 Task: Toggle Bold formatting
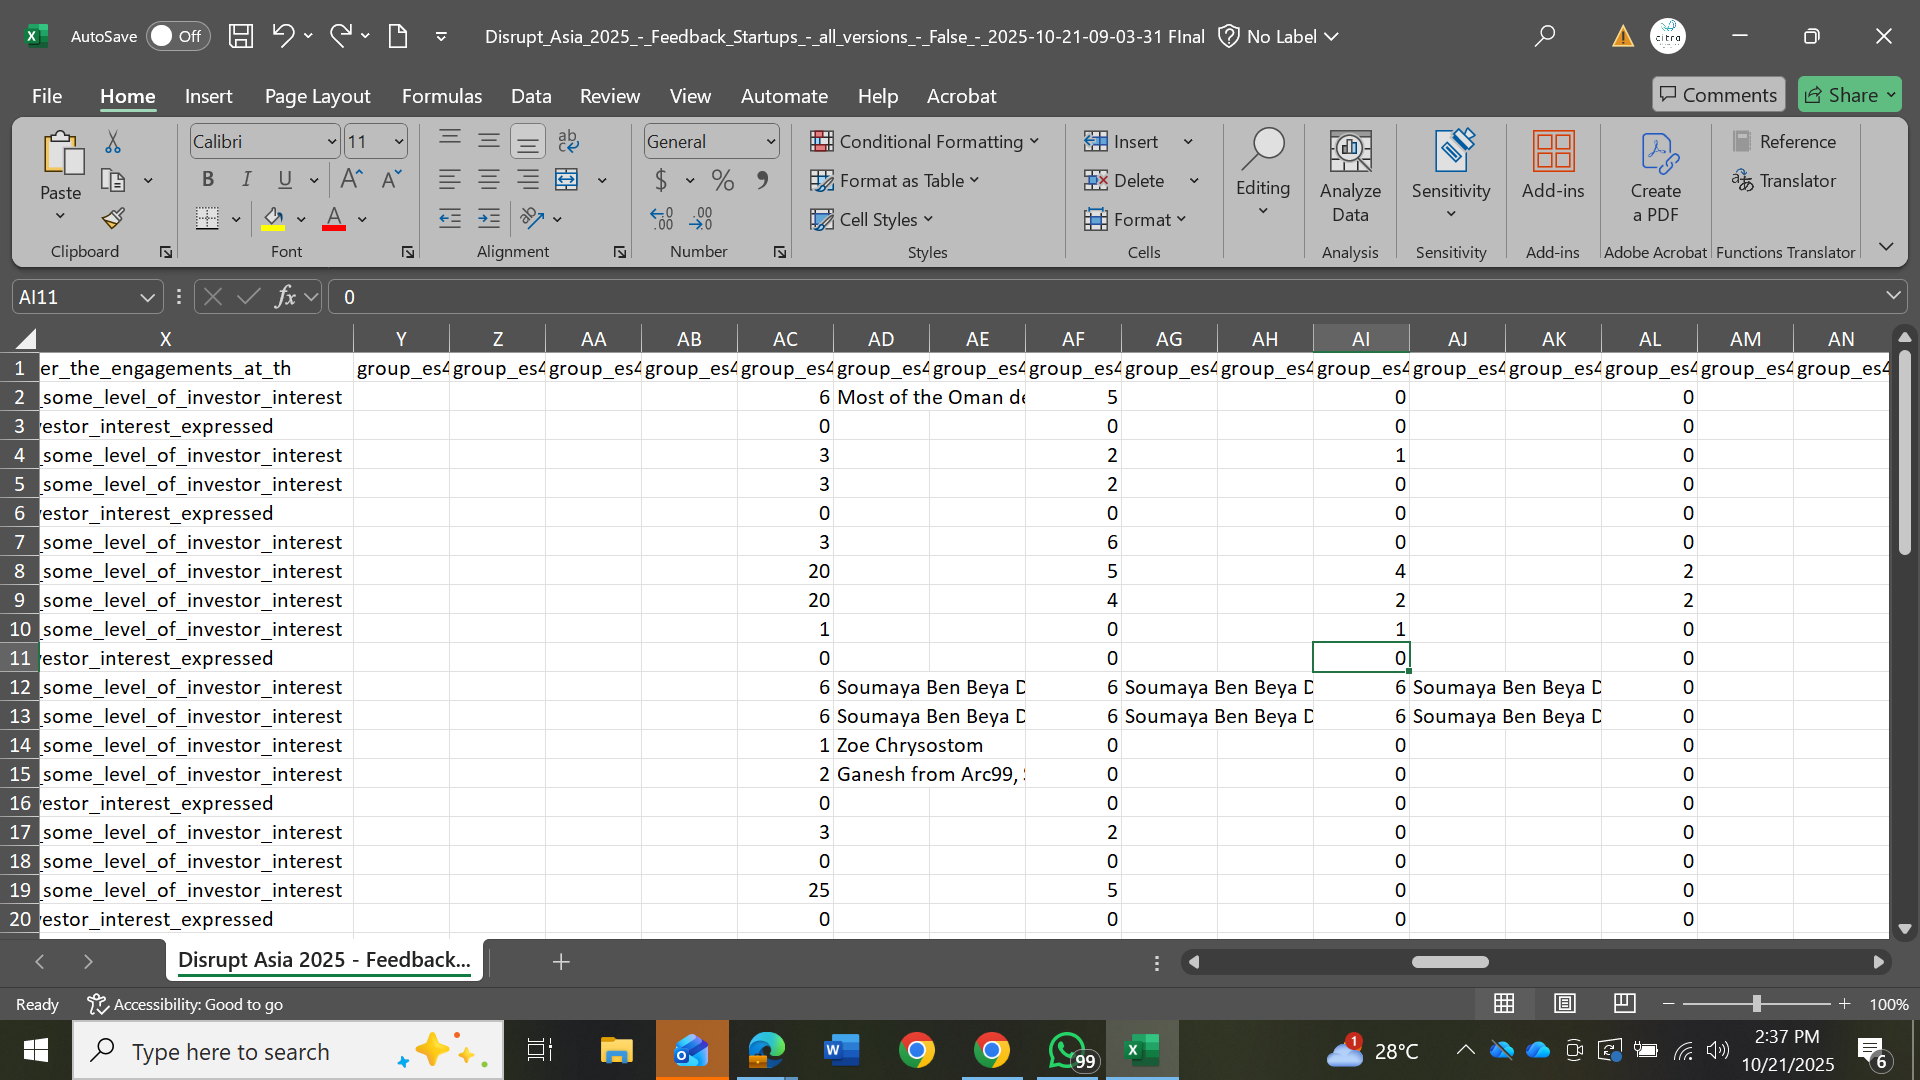coord(208,179)
